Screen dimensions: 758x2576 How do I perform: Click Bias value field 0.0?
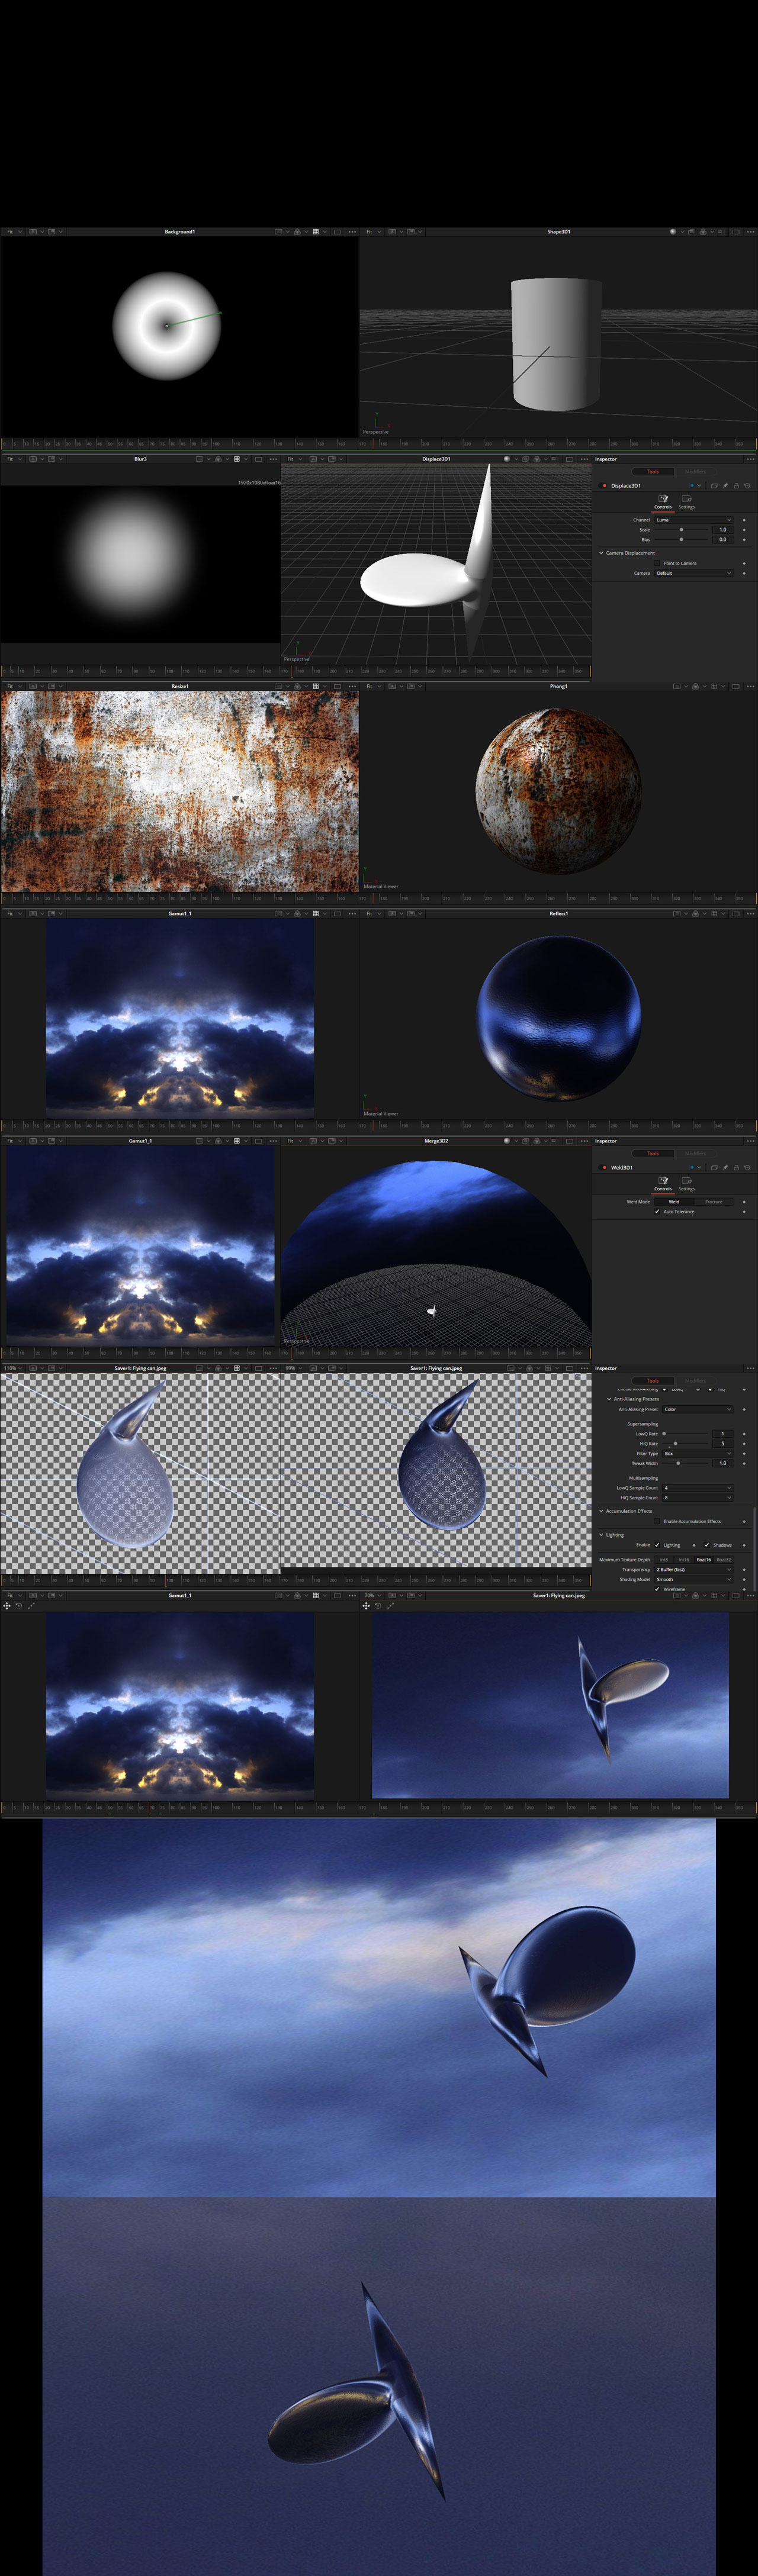[x=723, y=540]
